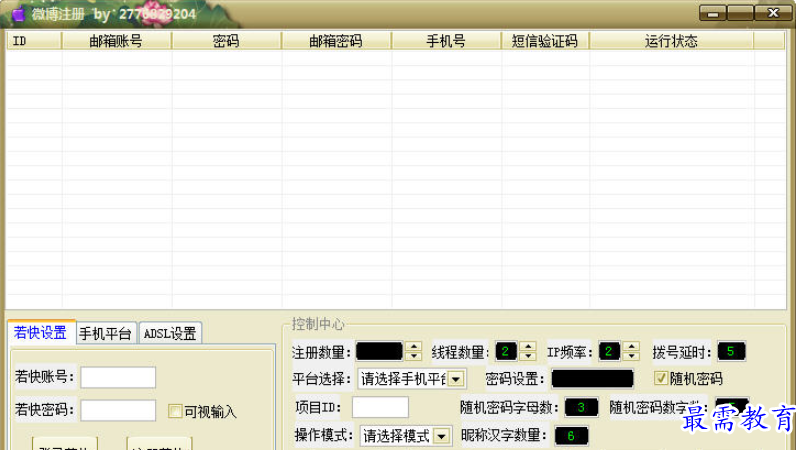
Task: Click the ID column header
Action: 34,41
